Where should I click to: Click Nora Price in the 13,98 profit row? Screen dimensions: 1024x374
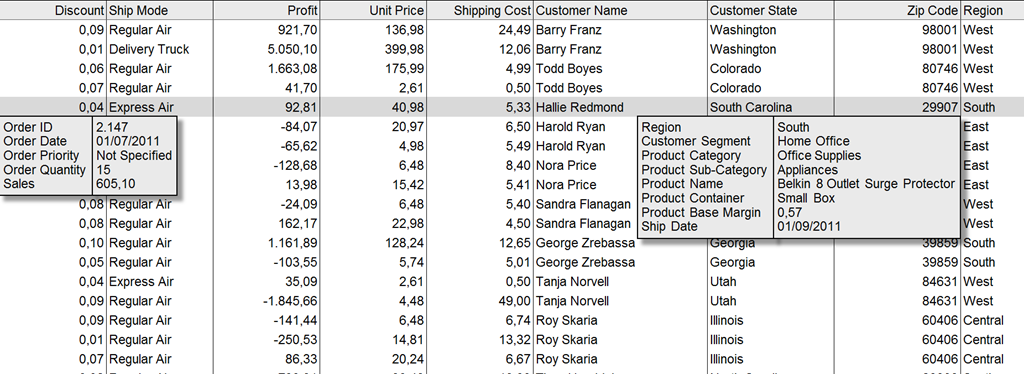point(566,185)
